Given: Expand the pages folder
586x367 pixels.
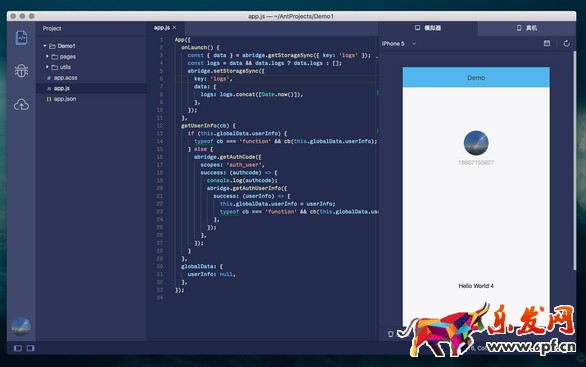Looking at the screenshot, I should [x=47, y=56].
